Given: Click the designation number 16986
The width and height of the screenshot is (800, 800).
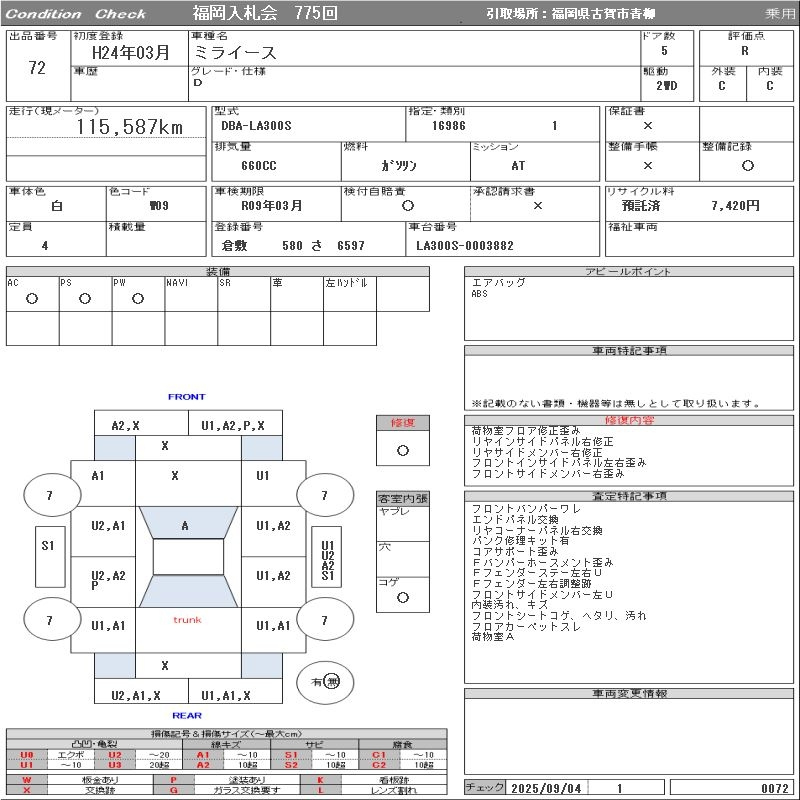Looking at the screenshot, I should pos(449,126).
